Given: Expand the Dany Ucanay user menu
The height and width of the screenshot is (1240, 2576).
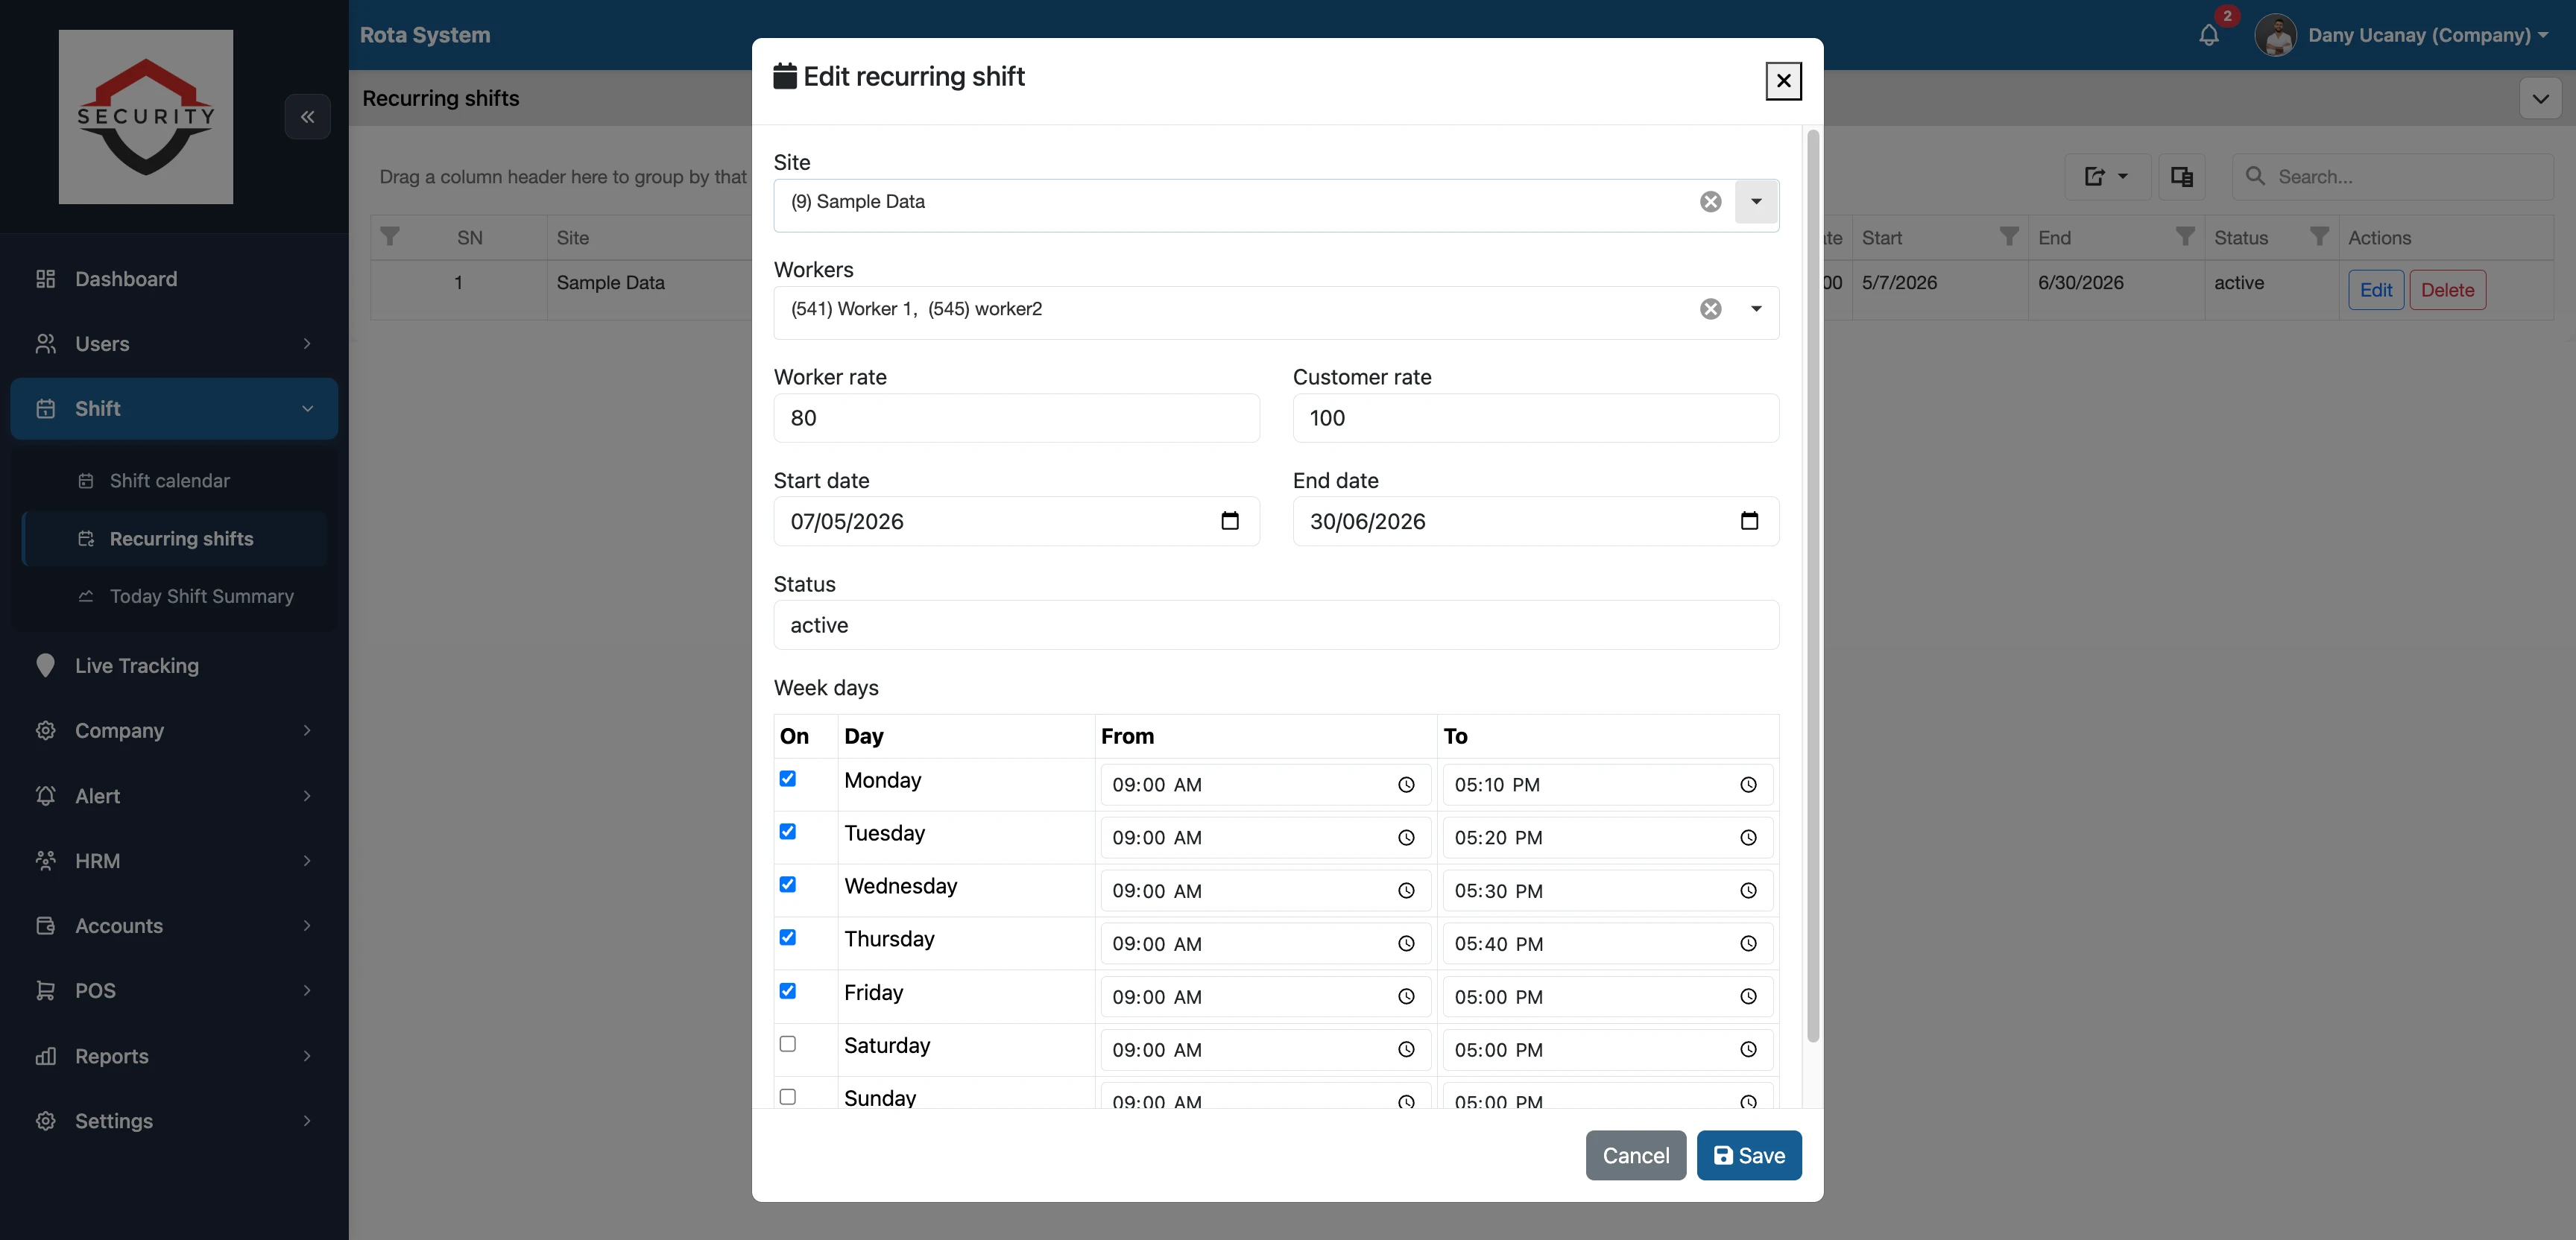Looking at the screenshot, I should click(x=2428, y=35).
